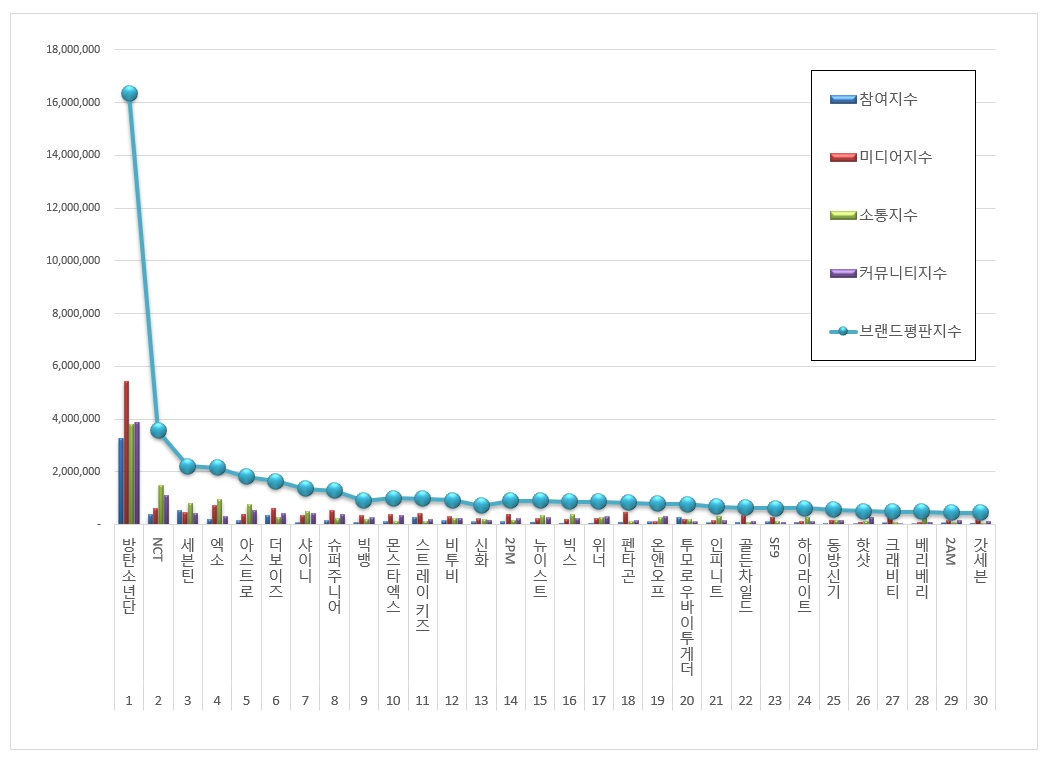Click rank number 15 on the axis

pyautogui.click(x=540, y=701)
